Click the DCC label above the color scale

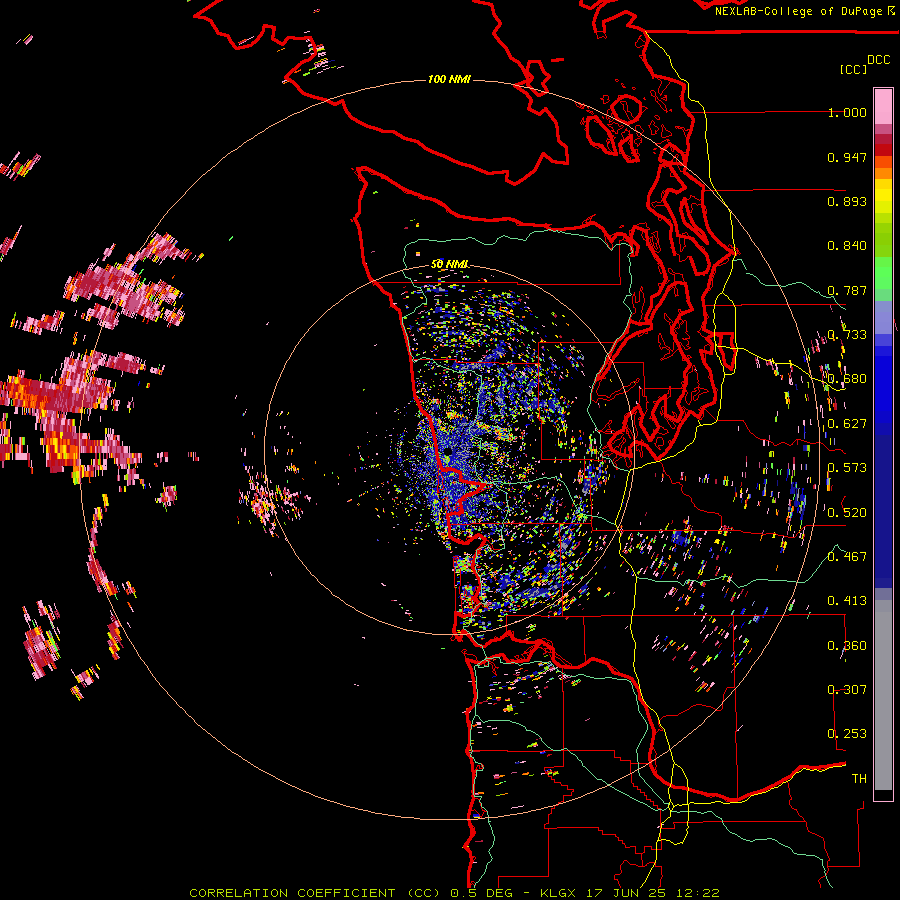pos(878,60)
